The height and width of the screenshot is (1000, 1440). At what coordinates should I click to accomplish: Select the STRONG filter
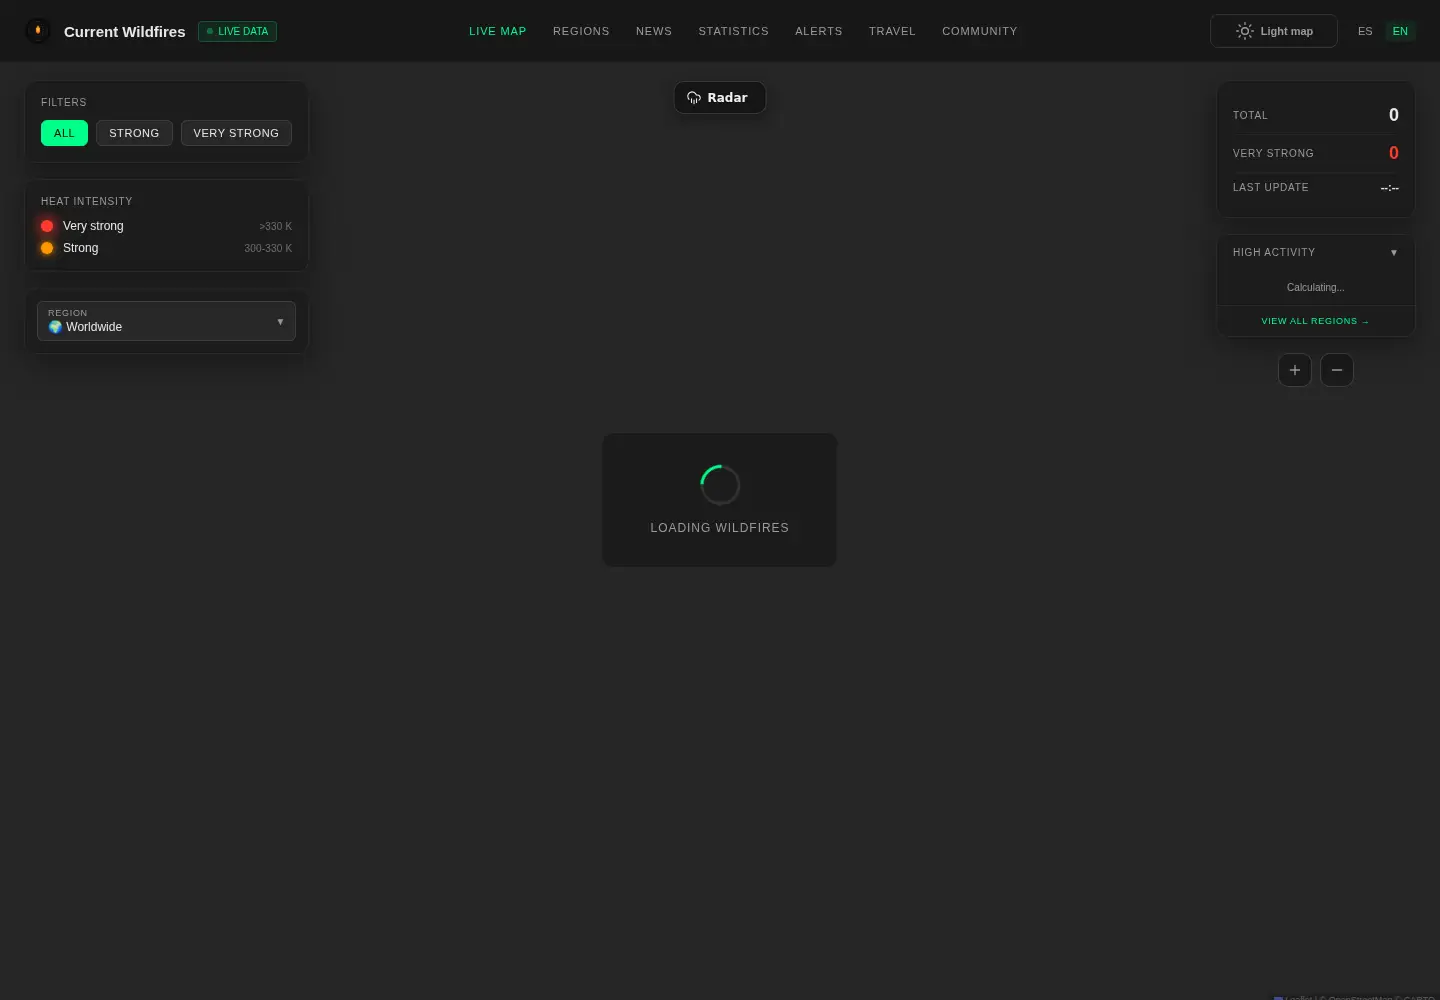coord(134,133)
